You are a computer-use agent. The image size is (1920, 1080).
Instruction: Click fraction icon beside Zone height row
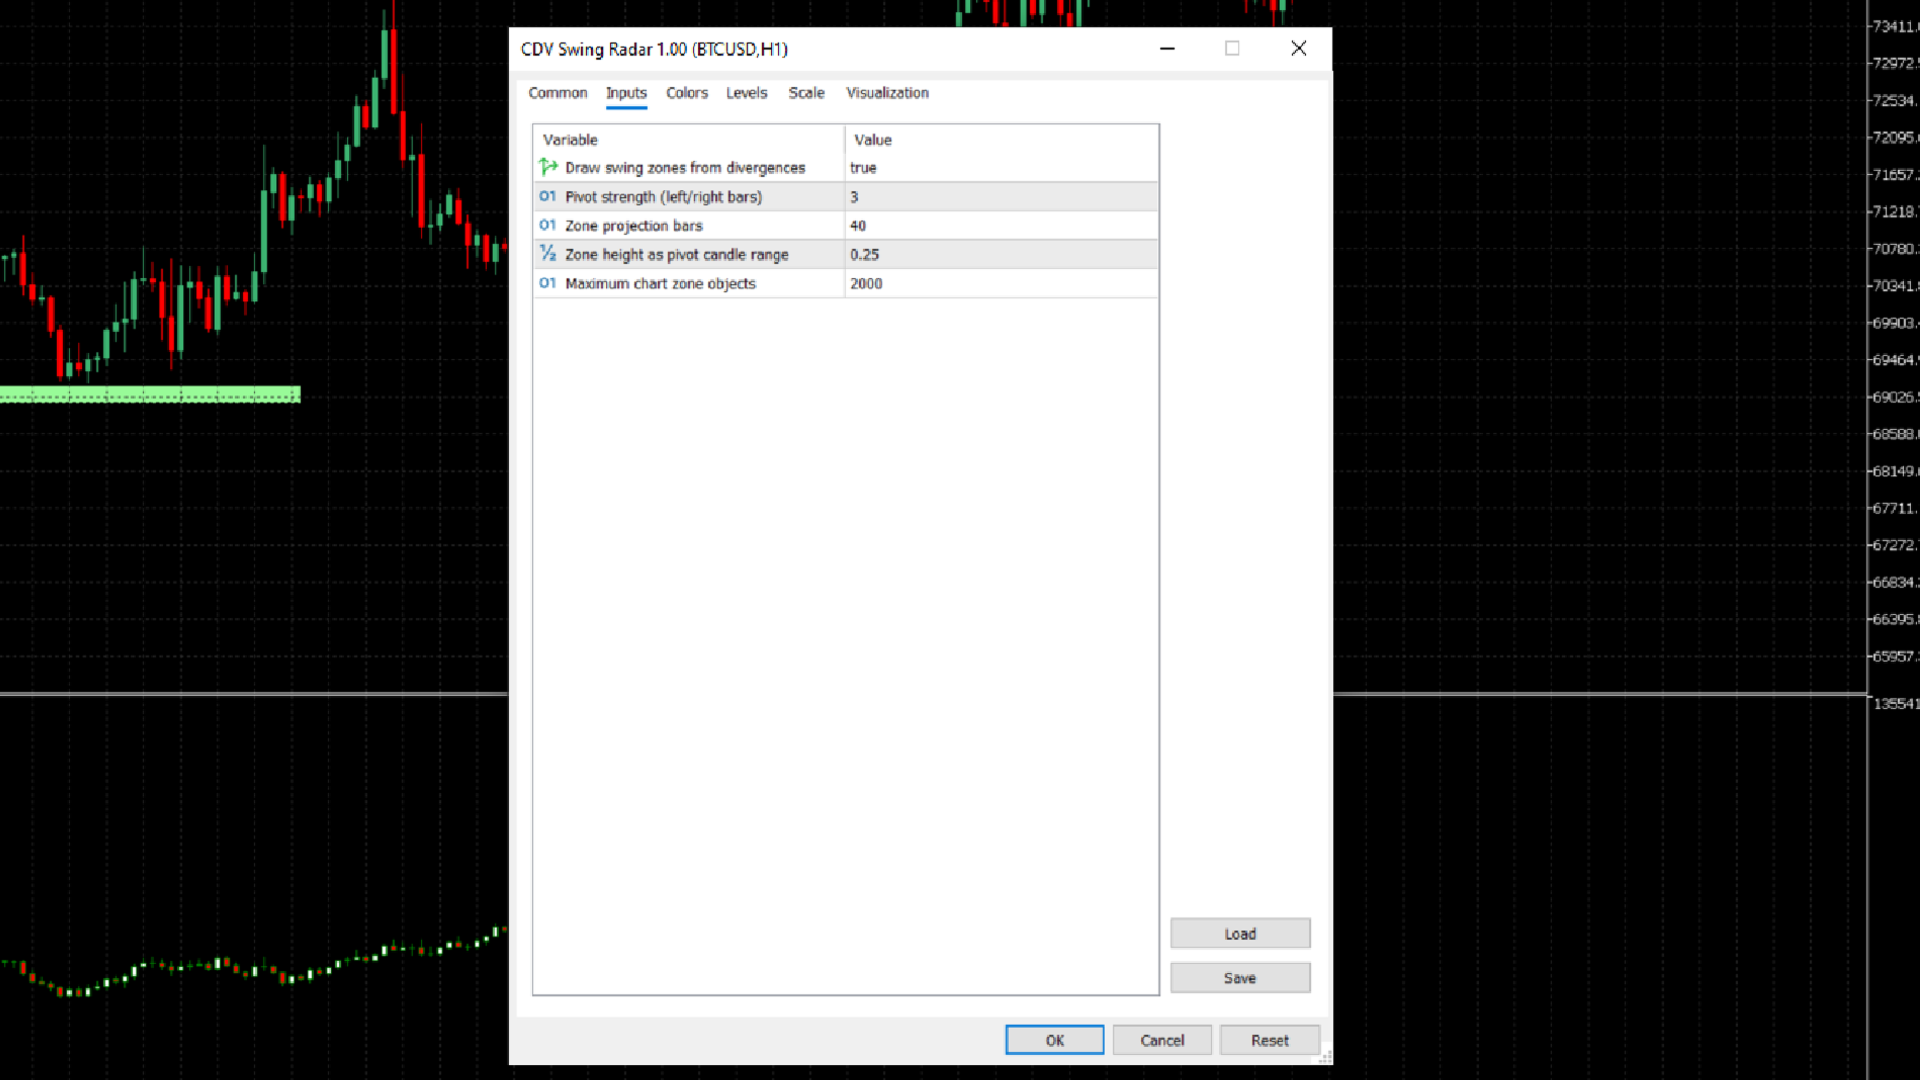[547, 254]
